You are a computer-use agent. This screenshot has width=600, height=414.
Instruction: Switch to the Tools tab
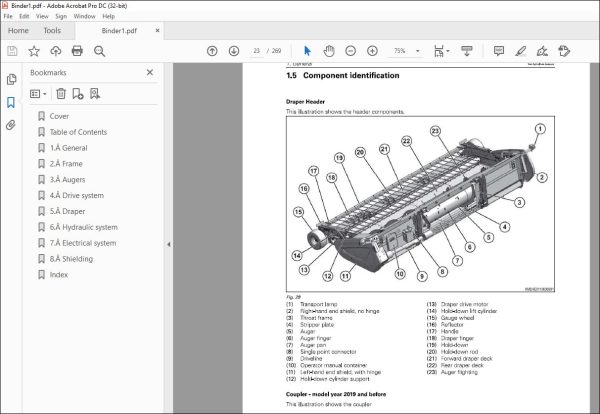(52, 31)
